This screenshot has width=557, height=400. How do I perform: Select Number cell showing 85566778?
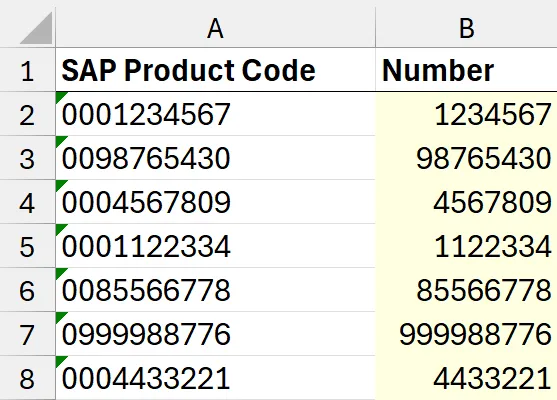click(x=466, y=290)
